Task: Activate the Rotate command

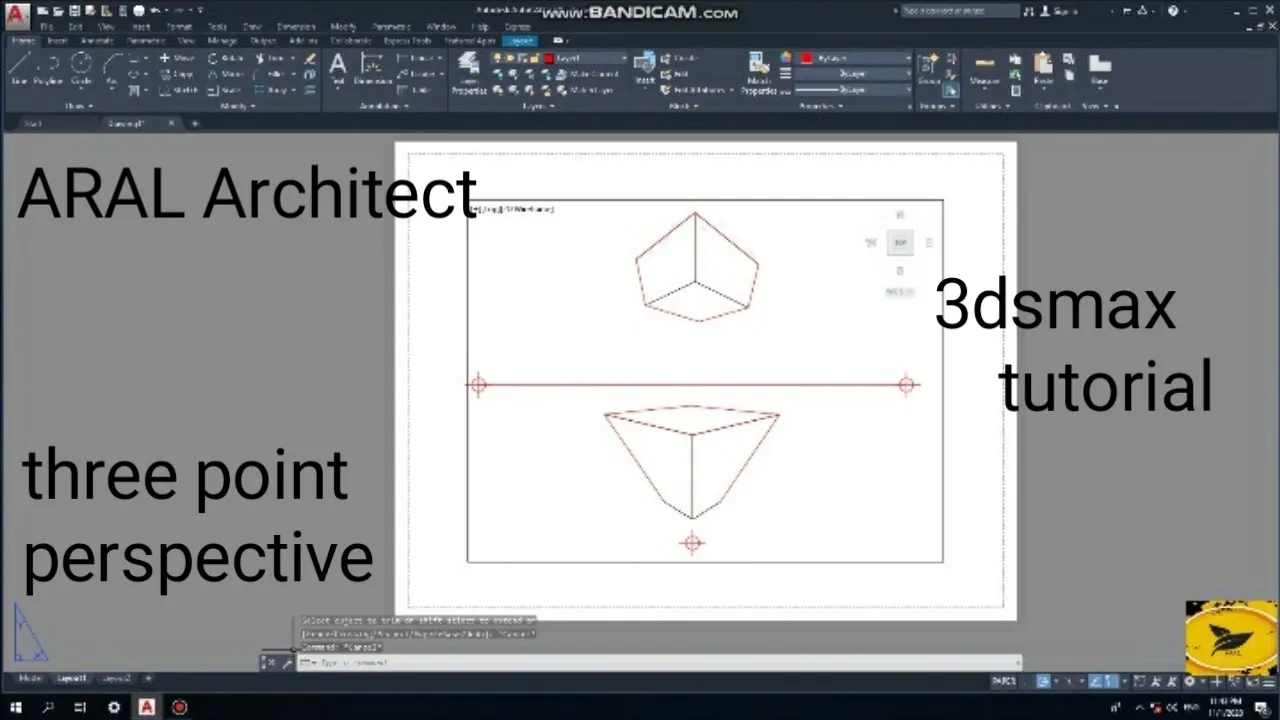Action: [x=227, y=58]
